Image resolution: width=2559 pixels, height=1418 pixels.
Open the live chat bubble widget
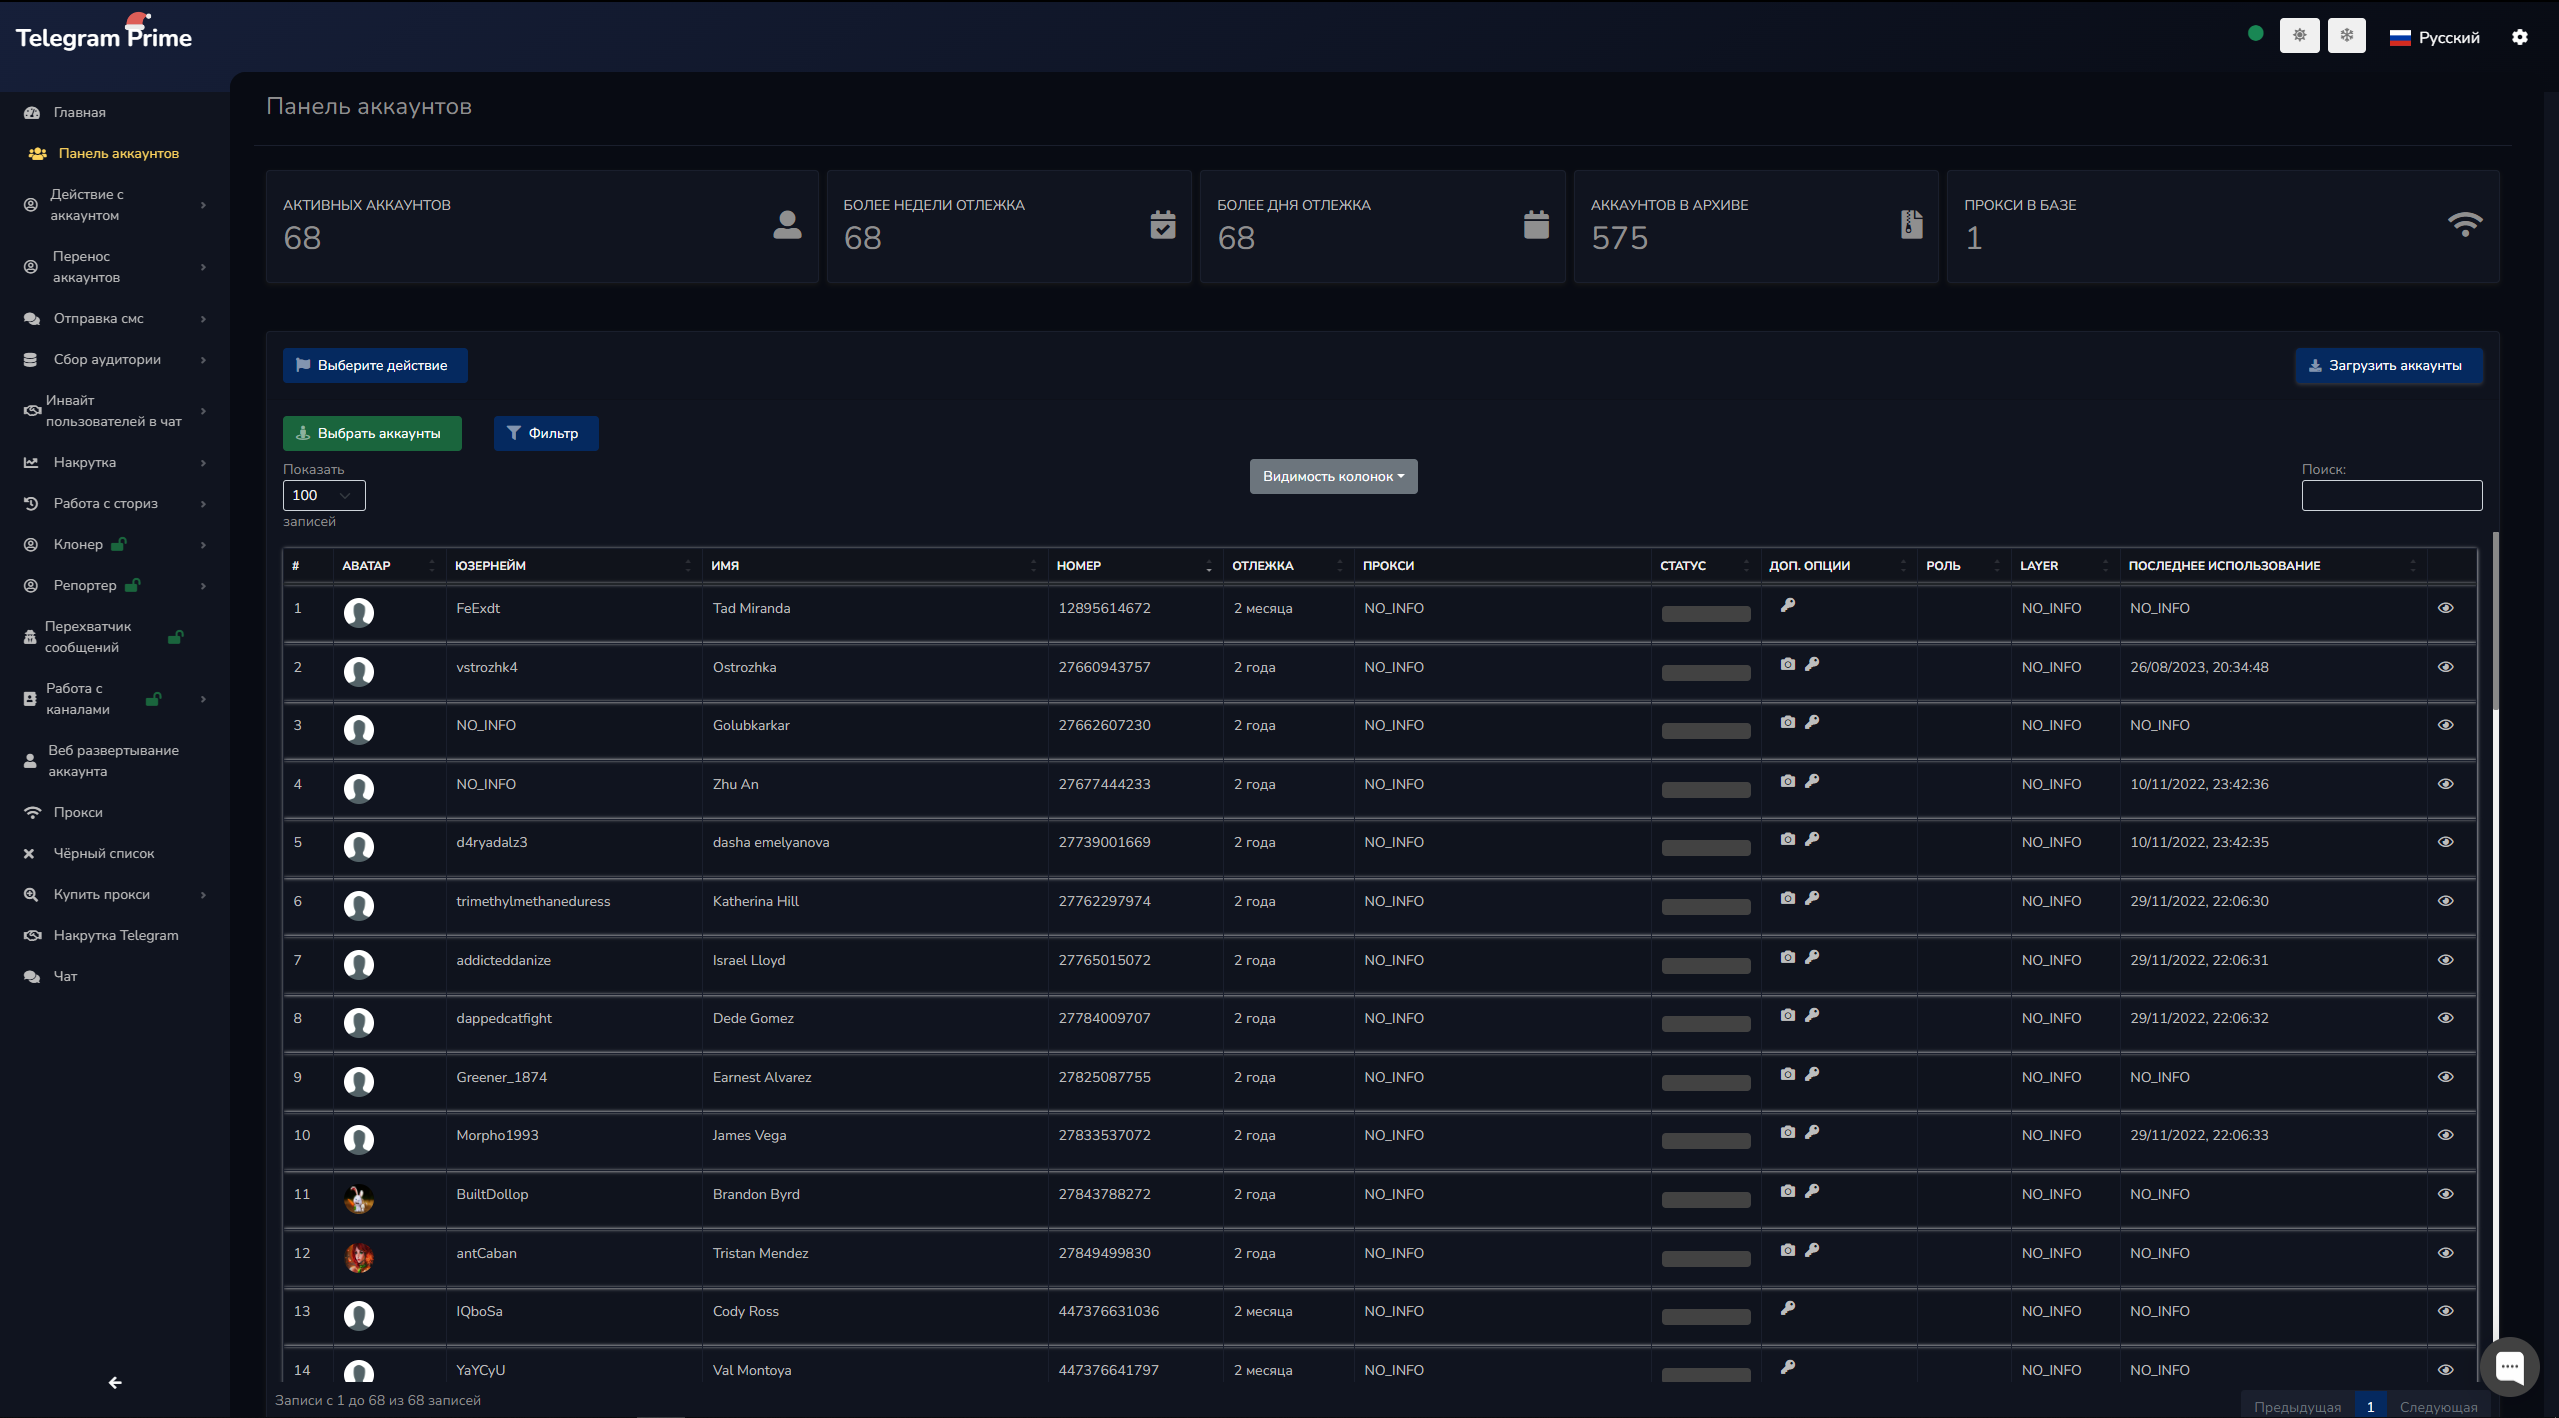(x=2509, y=1366)
